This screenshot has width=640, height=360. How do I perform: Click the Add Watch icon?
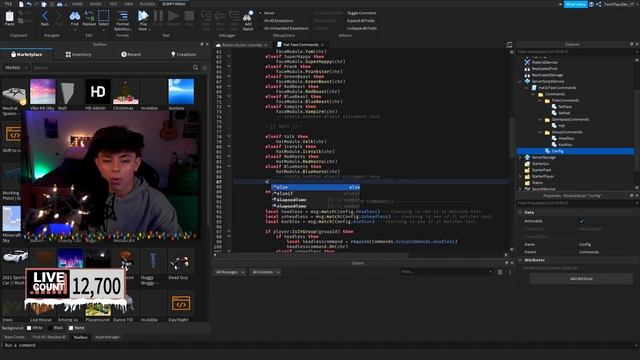pos(247,16)
